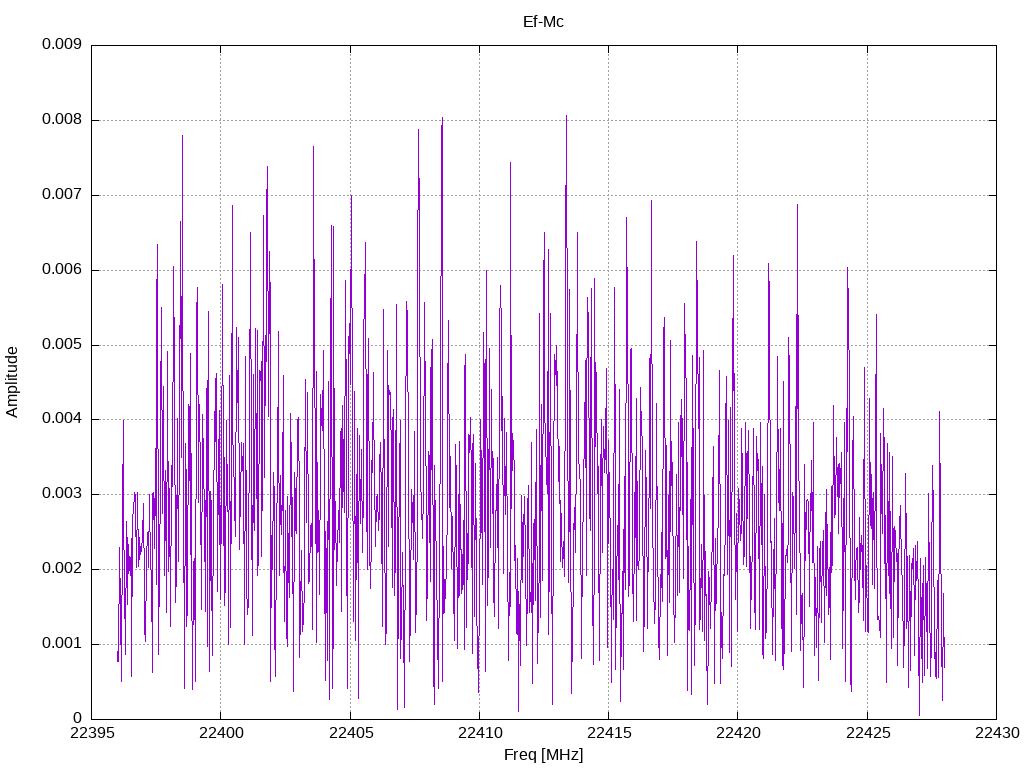The height and width of the screenshot is (768, 1024).
Task: Click the y-axis tick label 0.007
Action: point(62,195)
